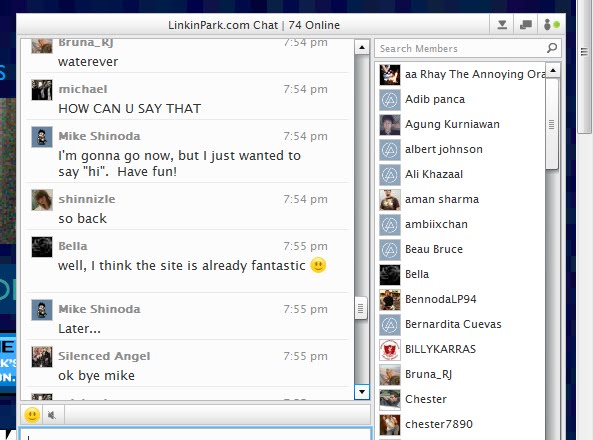Click the "ok bye mike" message
Image resolution: width=593 pixels, height=440 pixels.
click(x=96, y=376)
